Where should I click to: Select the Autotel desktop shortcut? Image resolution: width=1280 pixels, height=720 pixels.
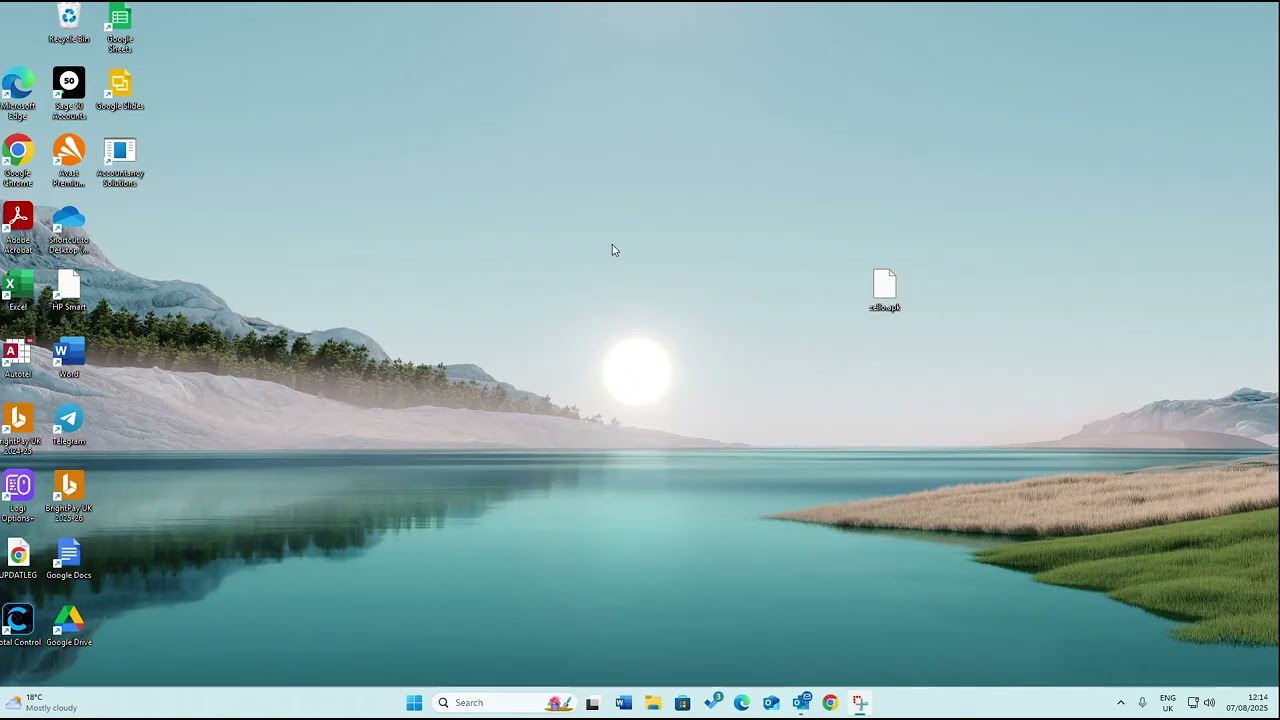18,357
